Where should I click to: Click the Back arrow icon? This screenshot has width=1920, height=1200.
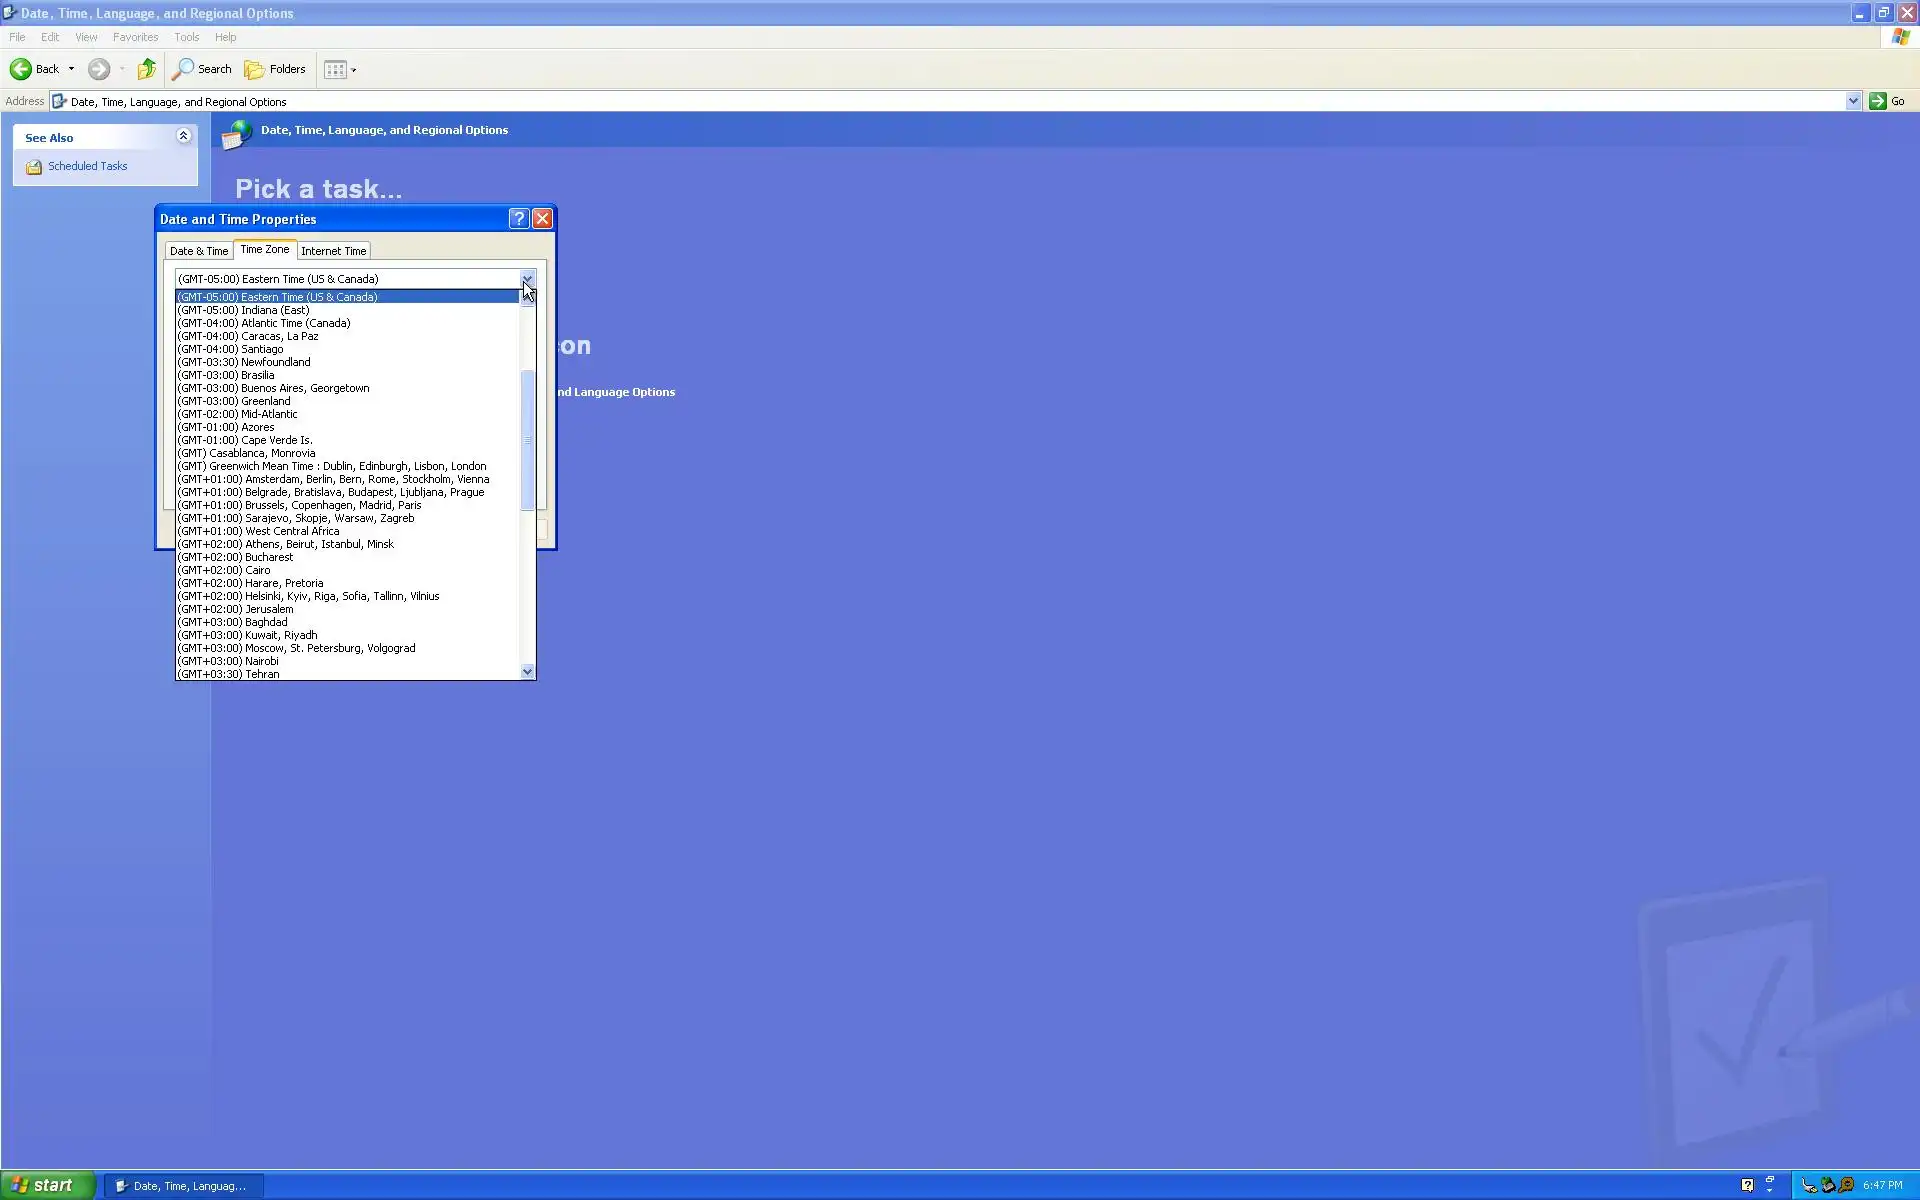(21, 69)
